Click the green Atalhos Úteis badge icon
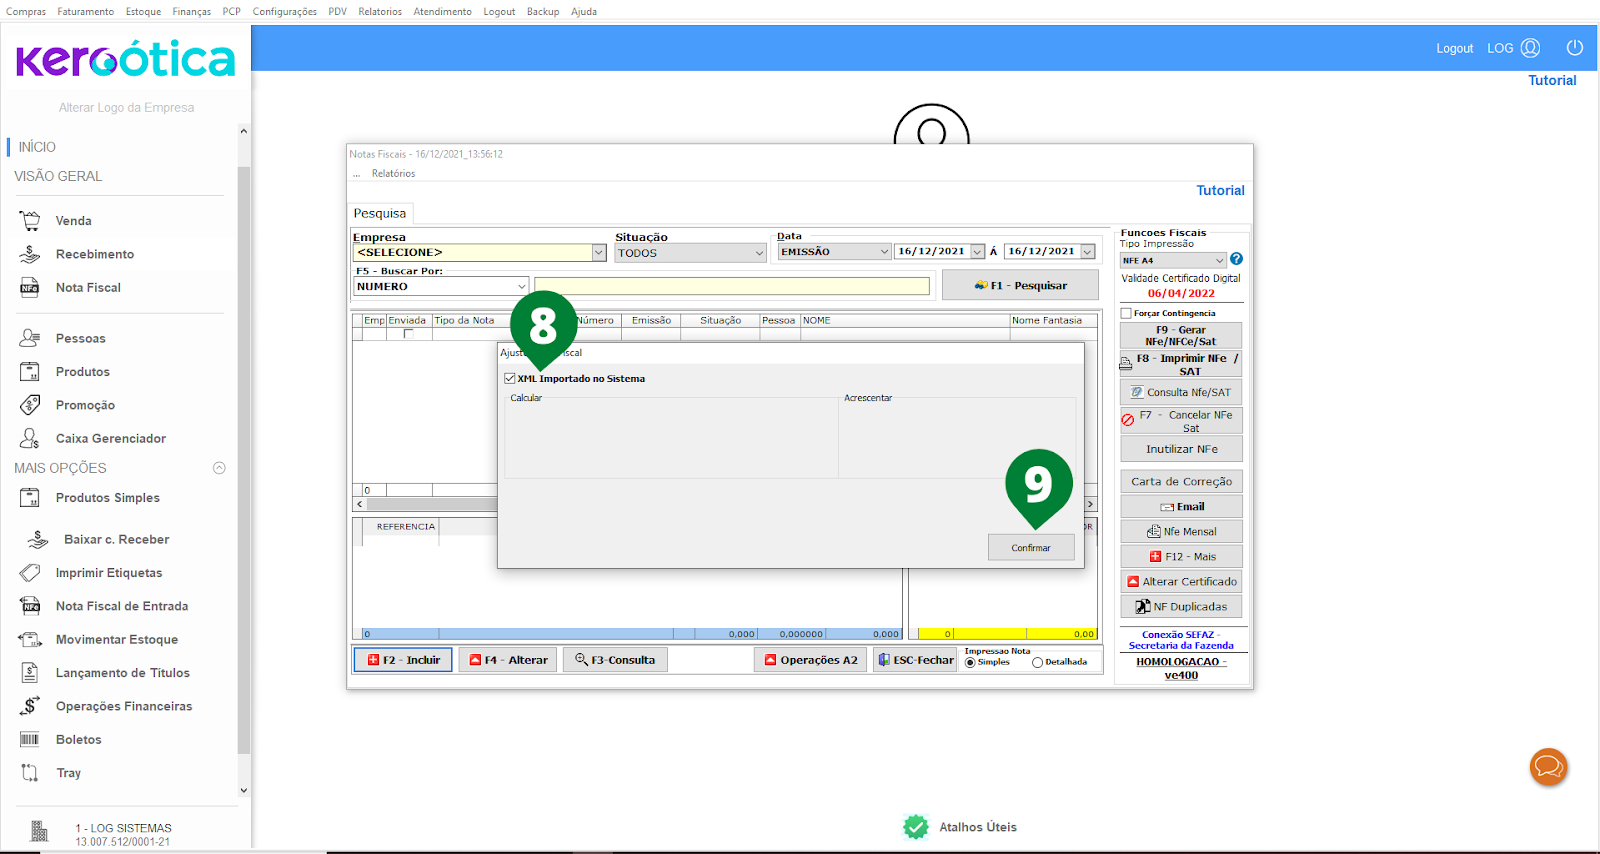1600x854 pixels. (915, 827)
